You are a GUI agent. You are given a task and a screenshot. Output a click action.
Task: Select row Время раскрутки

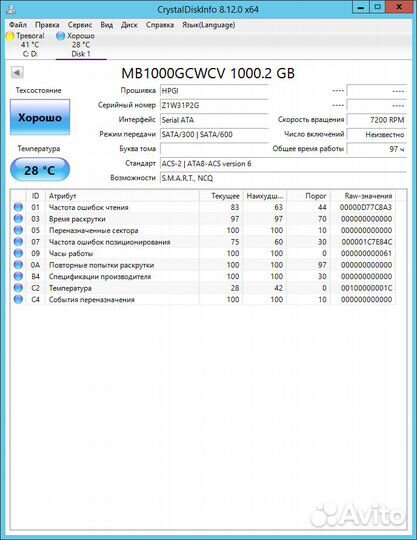(x=204, y=219)
